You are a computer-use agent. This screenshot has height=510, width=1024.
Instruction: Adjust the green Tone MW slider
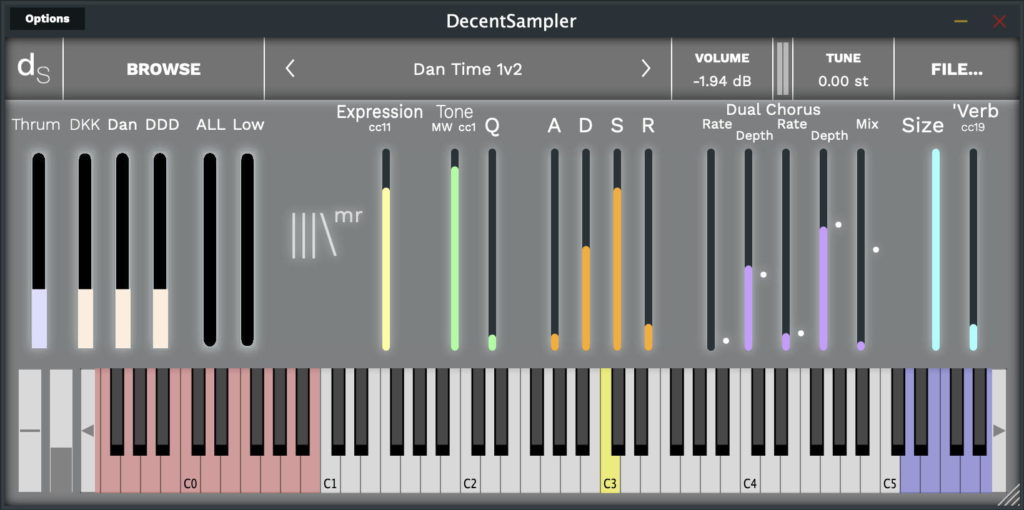[455, 249]
